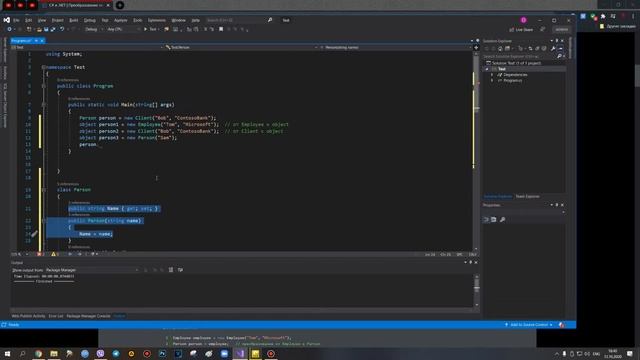This screenshot has height=360, width=640.
Task: Open the Window menu
Action: tap(178, 20)
